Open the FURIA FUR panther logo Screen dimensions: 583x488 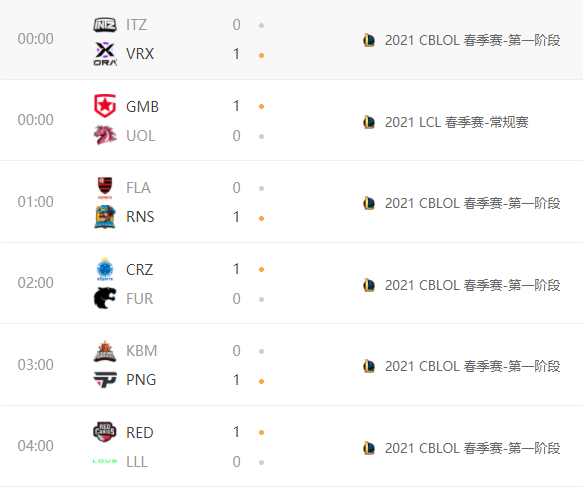coord(105,298)
